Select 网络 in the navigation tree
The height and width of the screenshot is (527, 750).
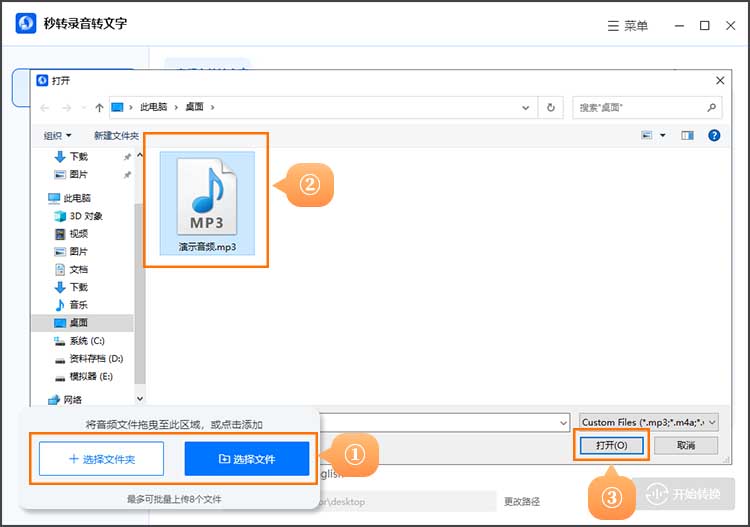coord(65,400)
